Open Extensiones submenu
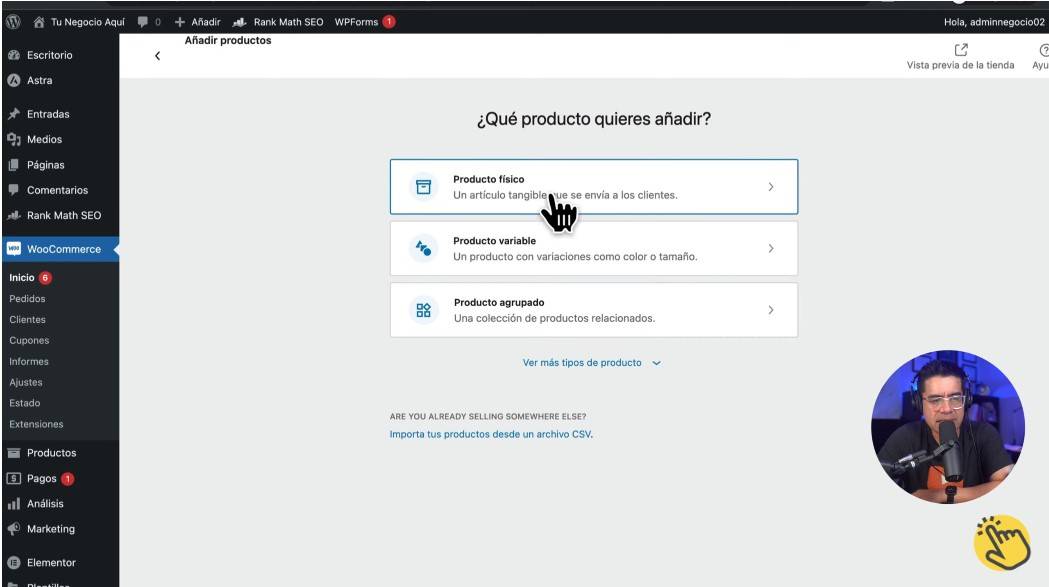The image size is (1049, 587). point(36,424)
